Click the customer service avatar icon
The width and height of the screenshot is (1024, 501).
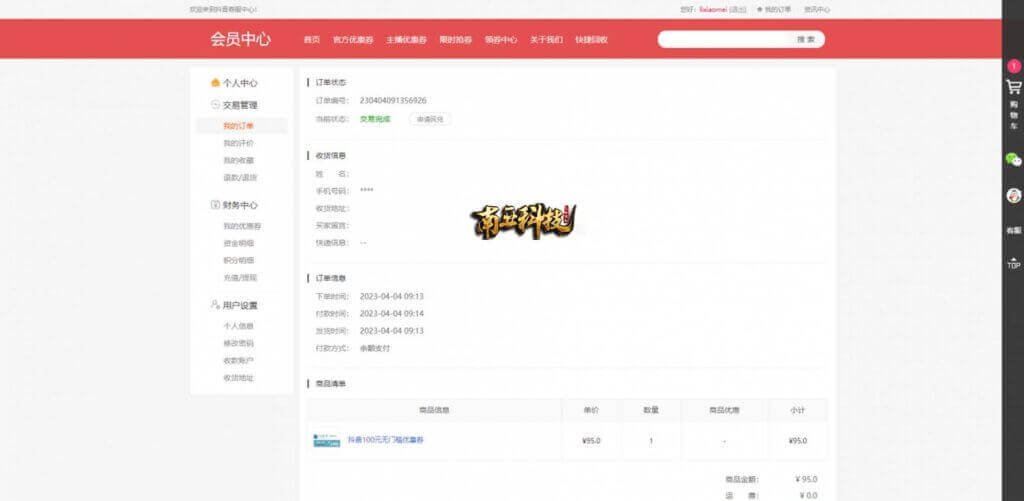1013,195
